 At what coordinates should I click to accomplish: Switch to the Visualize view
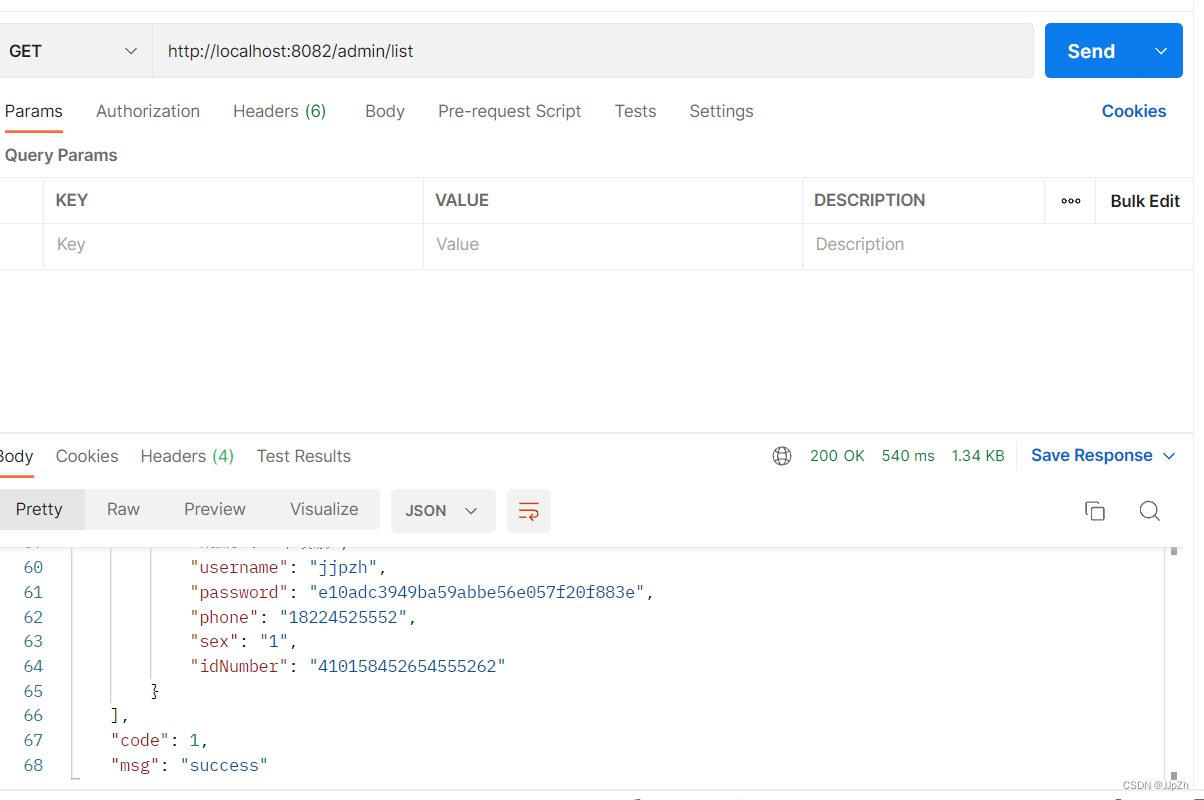coord(324,509)
